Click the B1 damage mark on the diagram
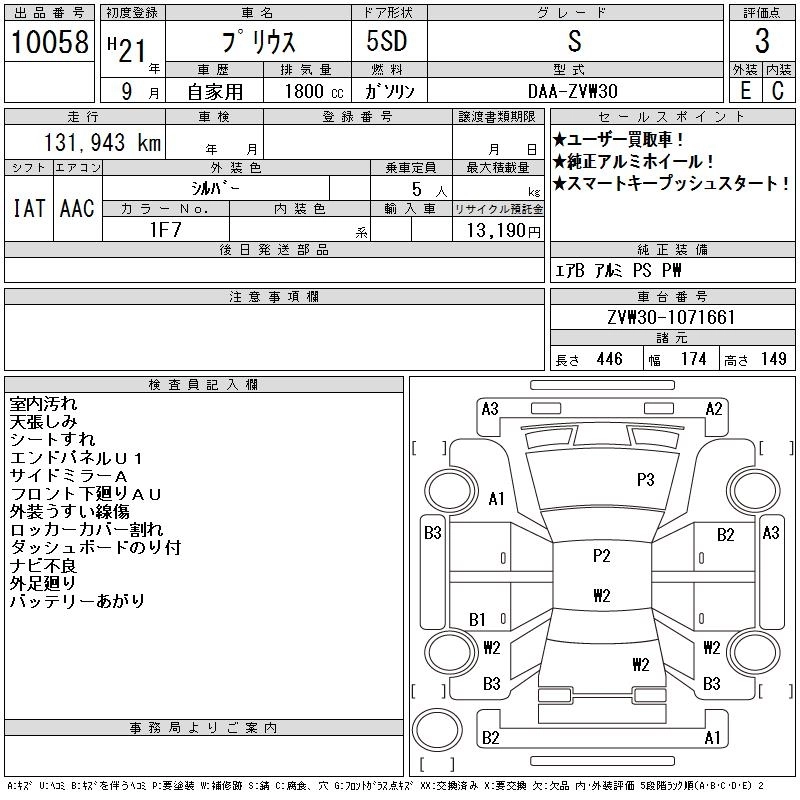The image size is (800, 800). 477,620
